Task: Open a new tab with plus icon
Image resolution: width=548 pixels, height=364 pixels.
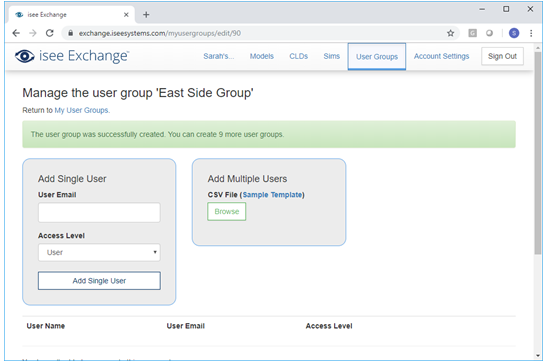Action: [146, 15]
